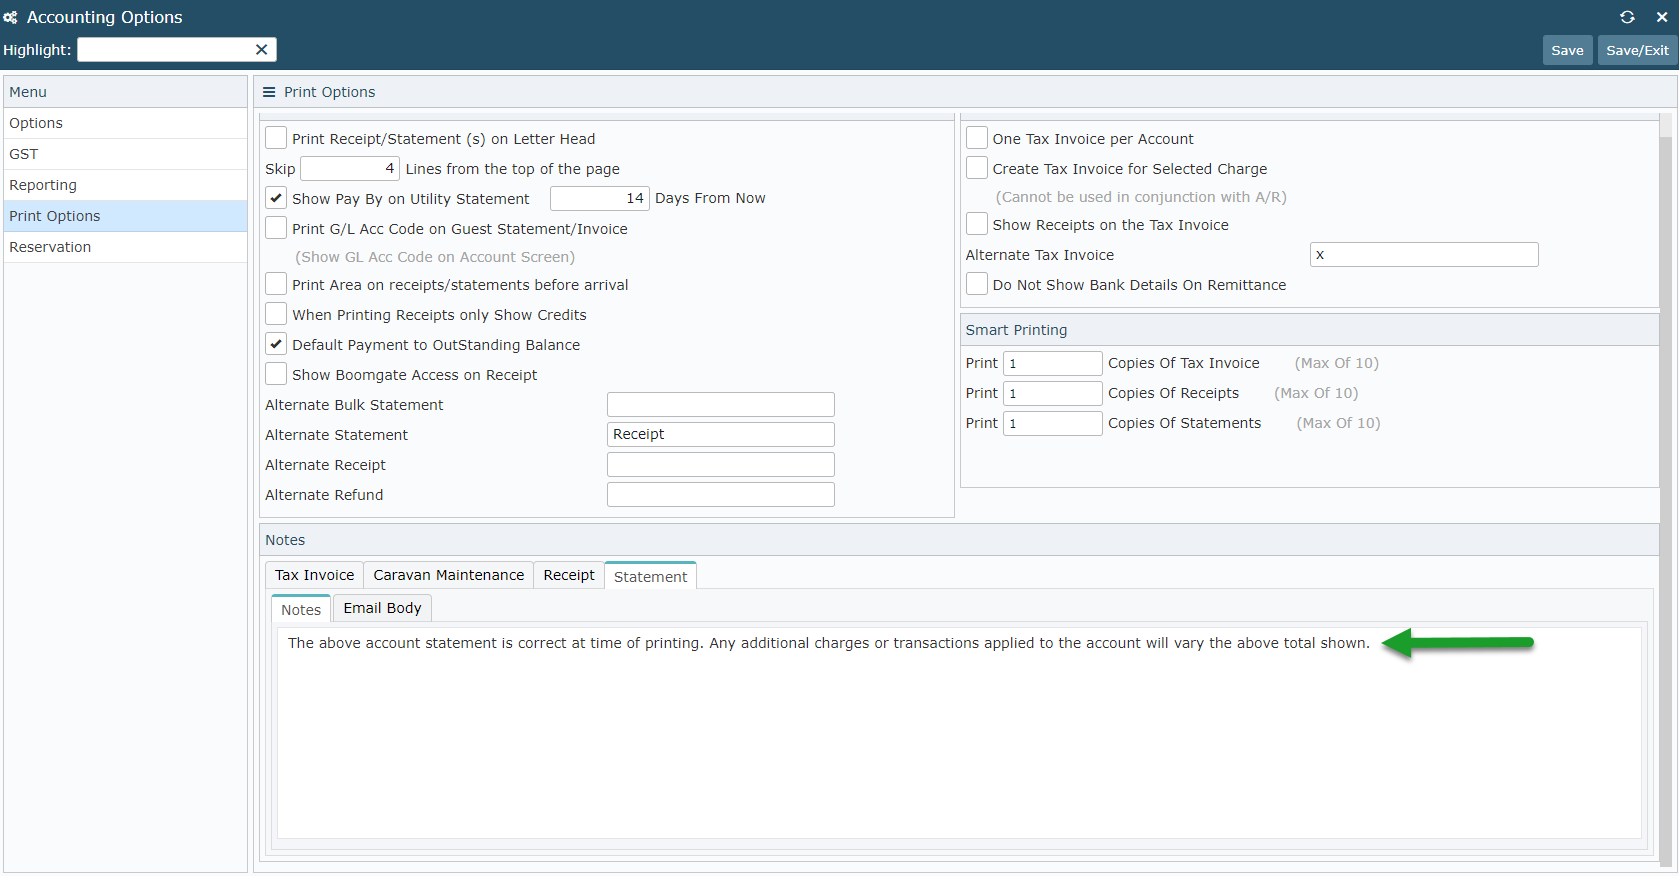The width and height of the screenshot is (1679, 876).
Task: Click the Save button
Action: [1567, 50]
